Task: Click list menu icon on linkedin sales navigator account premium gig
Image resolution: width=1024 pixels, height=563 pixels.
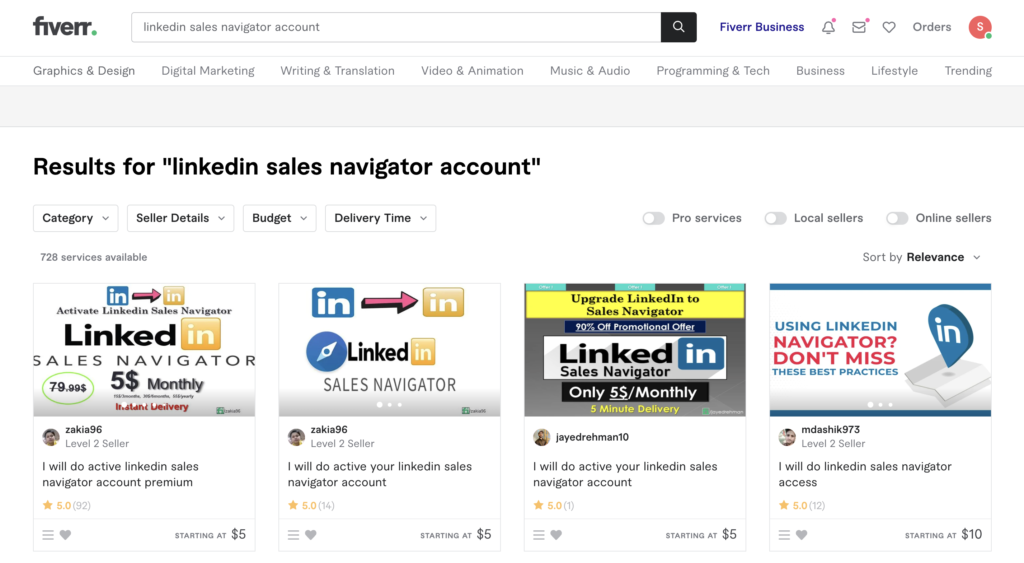Action: click(48, 535)
